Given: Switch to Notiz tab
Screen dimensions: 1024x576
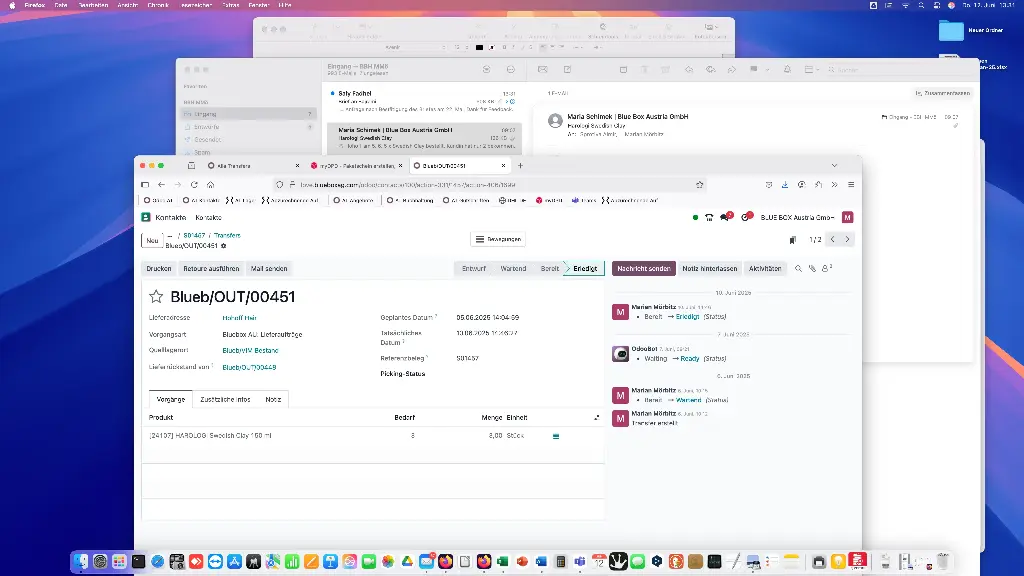Looking at the screenshot, I should 273,399.
